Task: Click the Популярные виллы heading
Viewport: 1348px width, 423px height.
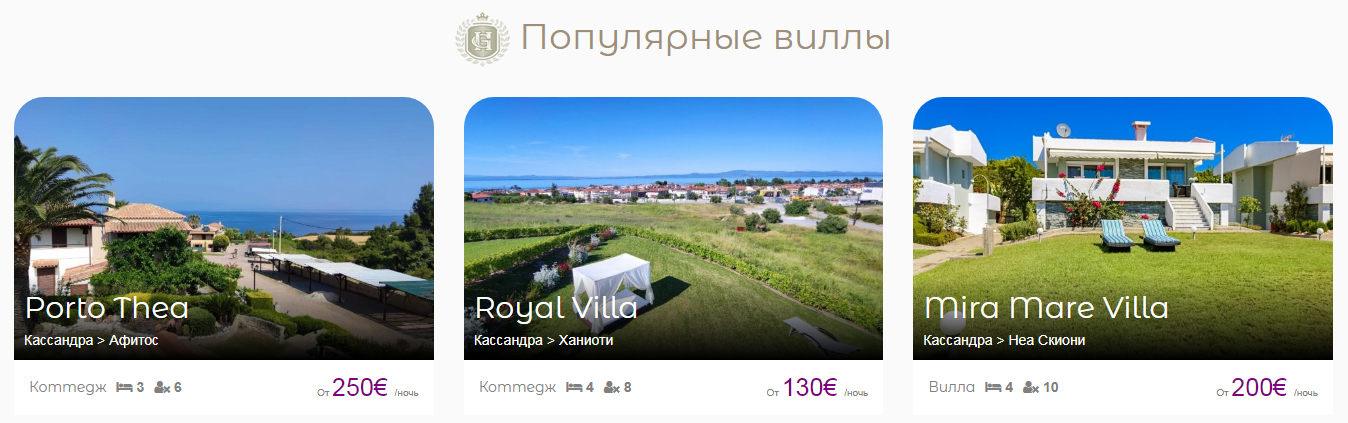Action: pyautogui.click(x=706, y=40)
